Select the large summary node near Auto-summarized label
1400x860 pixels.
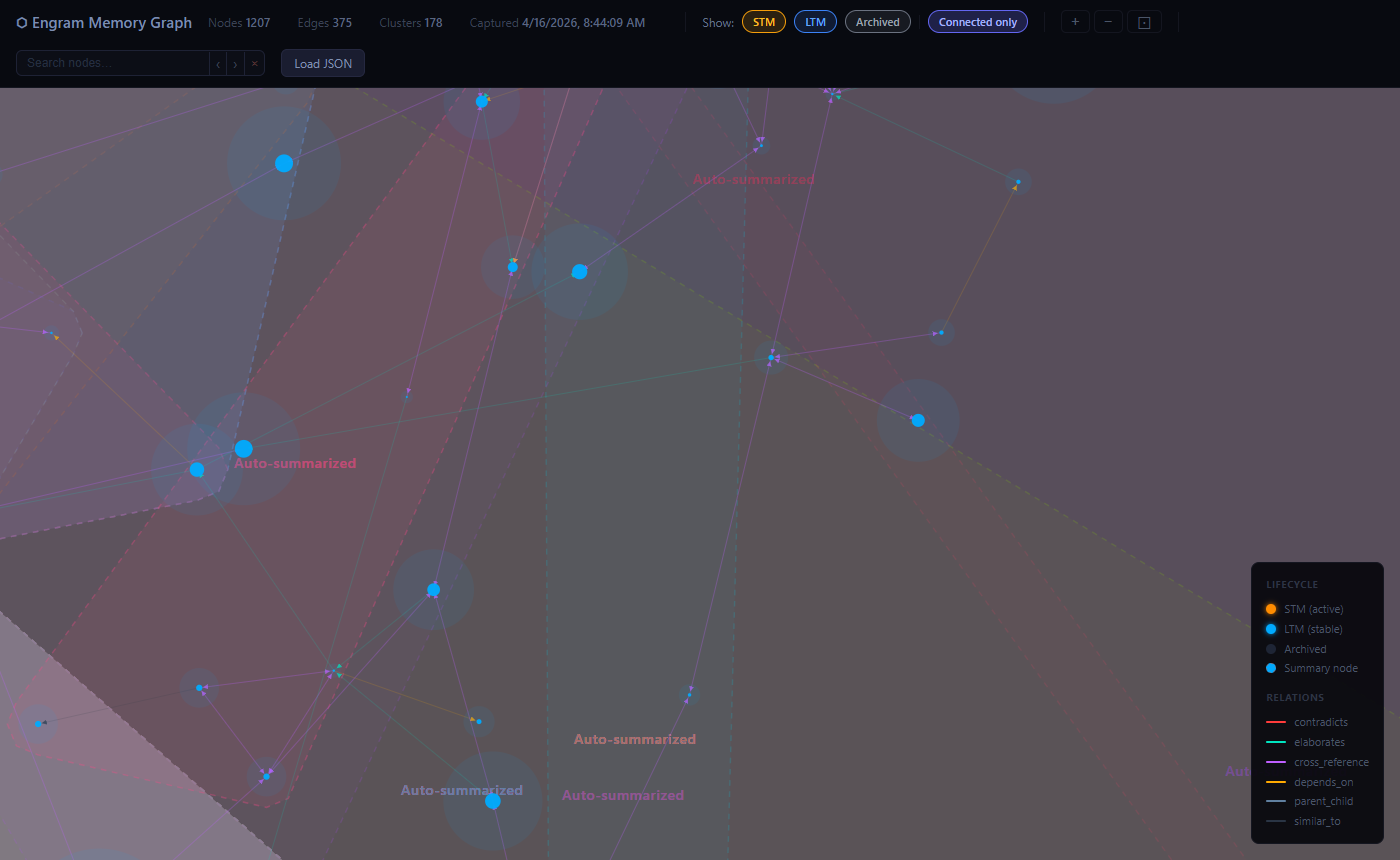(x=243, y=448)
